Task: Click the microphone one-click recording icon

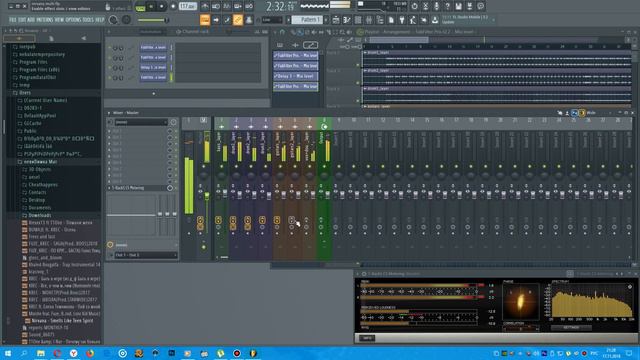Action: point(436,6)
